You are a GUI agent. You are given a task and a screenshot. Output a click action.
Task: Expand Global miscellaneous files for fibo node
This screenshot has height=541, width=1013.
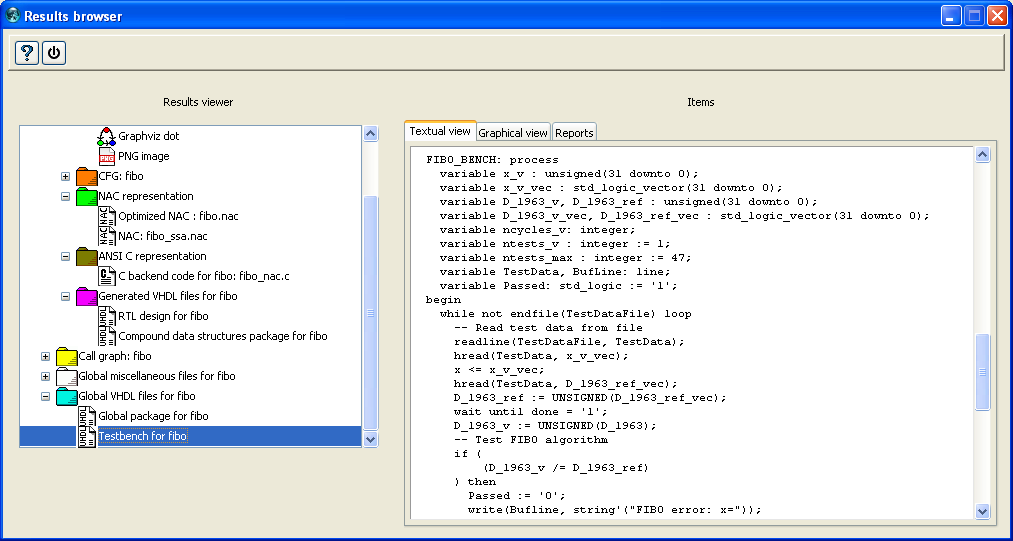[x=45, y=376]
